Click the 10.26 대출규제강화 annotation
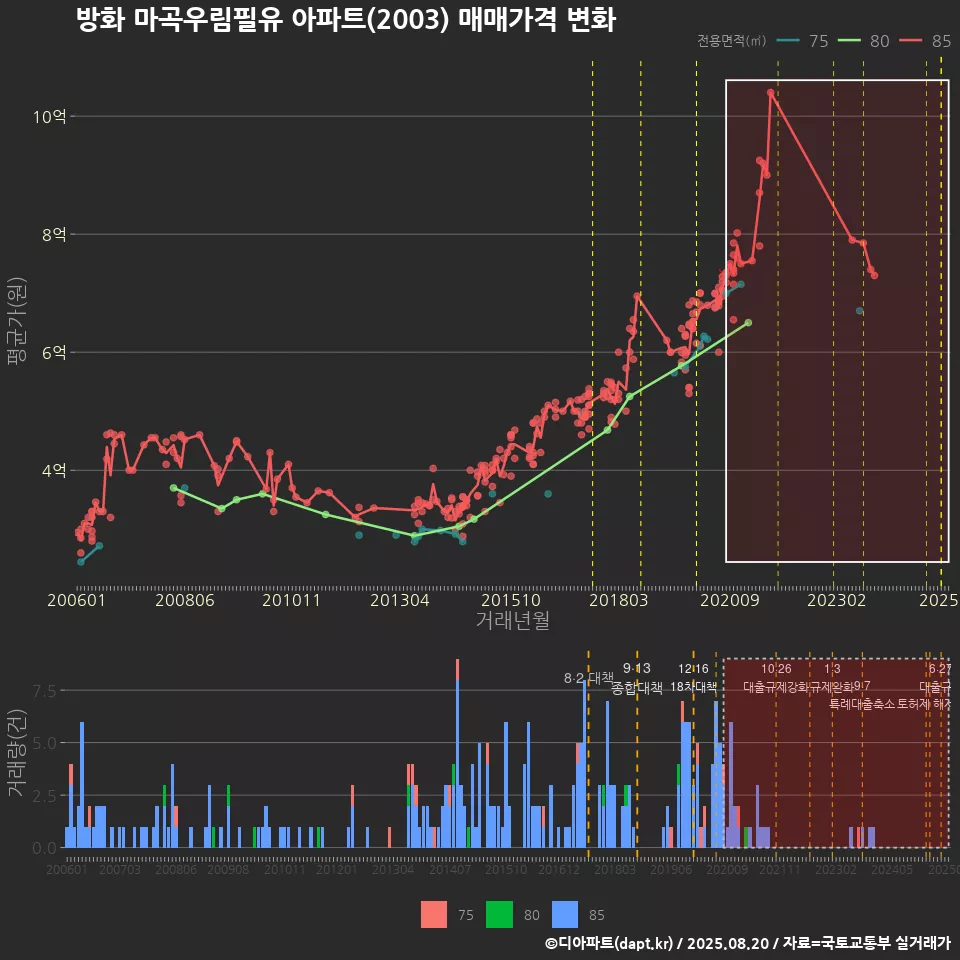This screenshot has height=960, width=960. 776,678
